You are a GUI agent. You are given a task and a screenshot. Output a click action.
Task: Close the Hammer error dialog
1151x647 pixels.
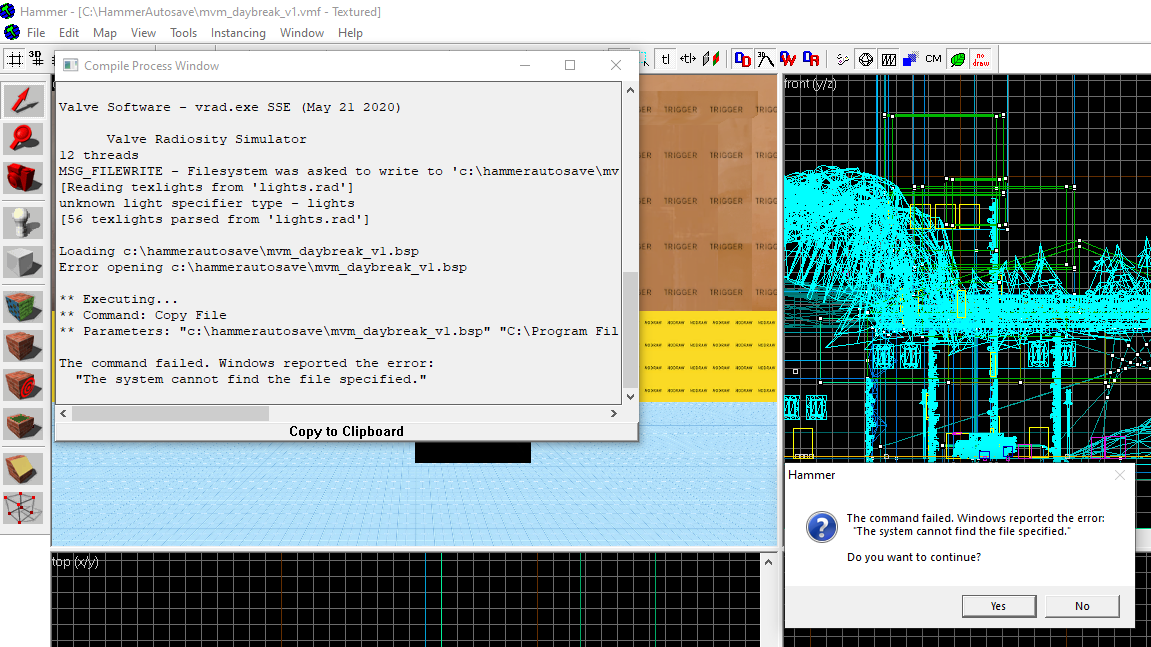(1119, 475)
